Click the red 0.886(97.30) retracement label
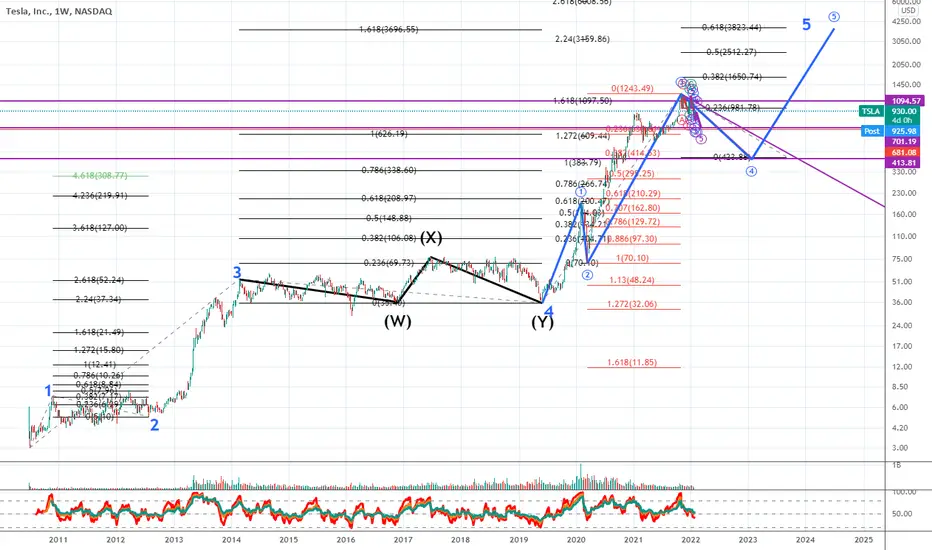 click(x=632, y=239)
